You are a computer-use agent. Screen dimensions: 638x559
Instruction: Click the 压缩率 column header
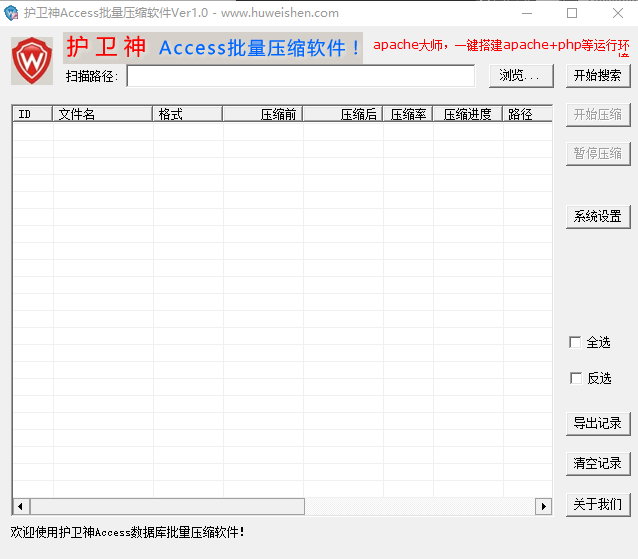(x=407, y=114)
